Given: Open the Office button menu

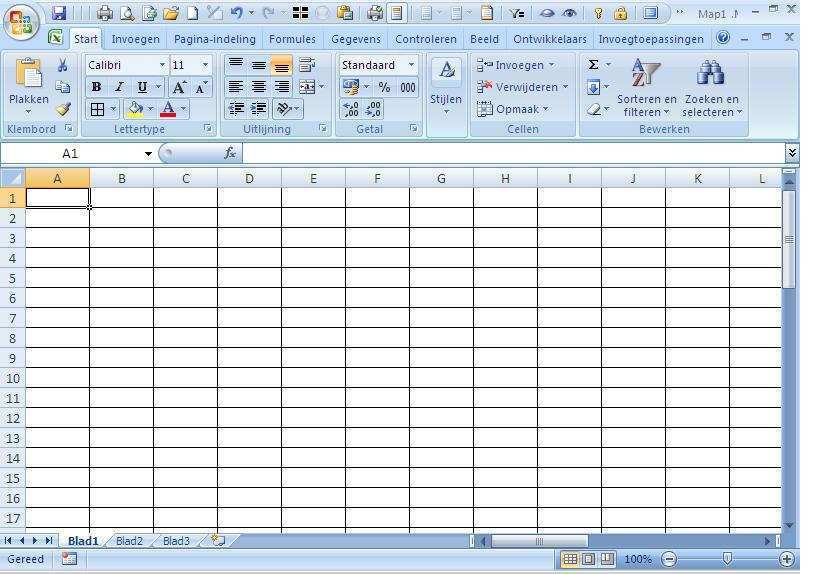Looking at the screenshot, I should [x=21, y=22].
